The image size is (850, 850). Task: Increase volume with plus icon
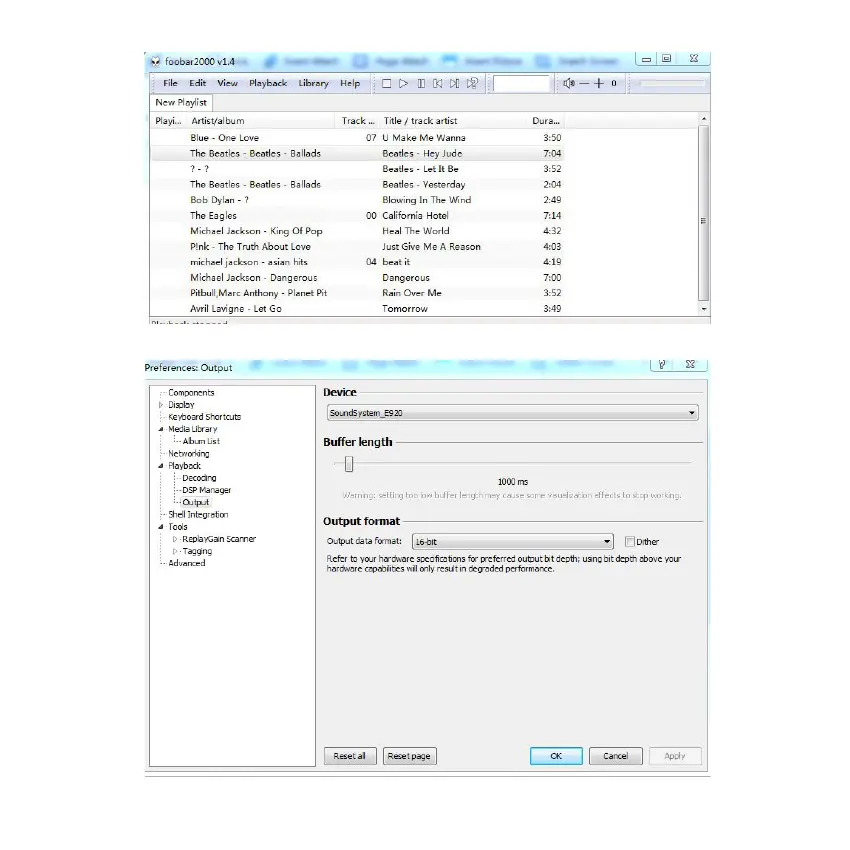(599, 83)
